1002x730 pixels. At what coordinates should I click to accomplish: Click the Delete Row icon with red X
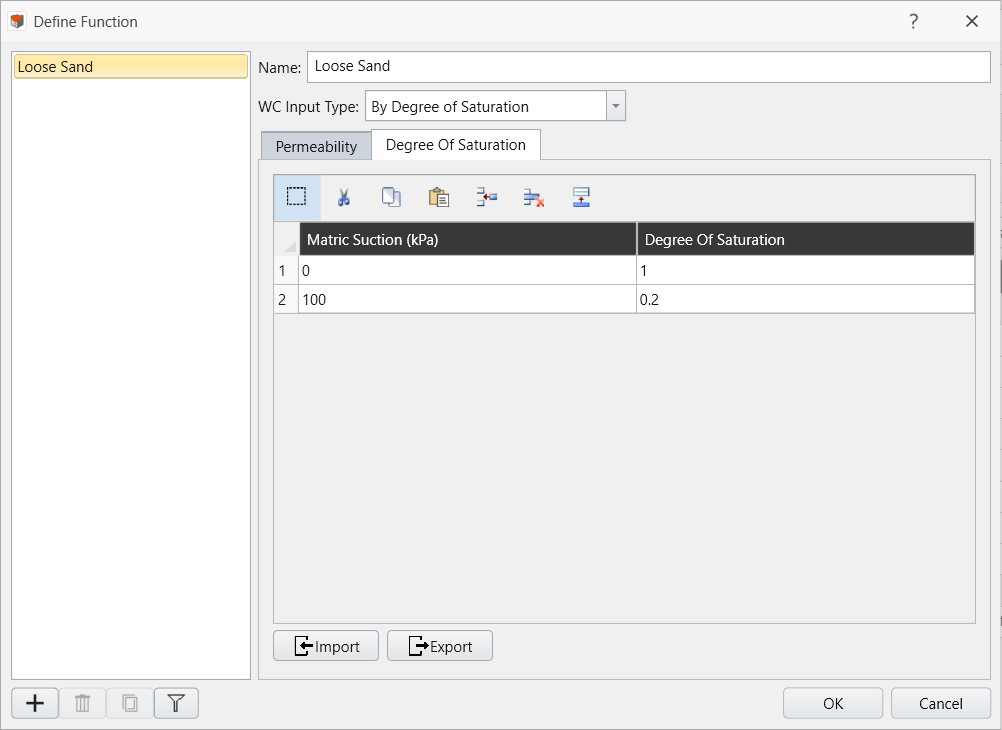(x=534, y=198)
